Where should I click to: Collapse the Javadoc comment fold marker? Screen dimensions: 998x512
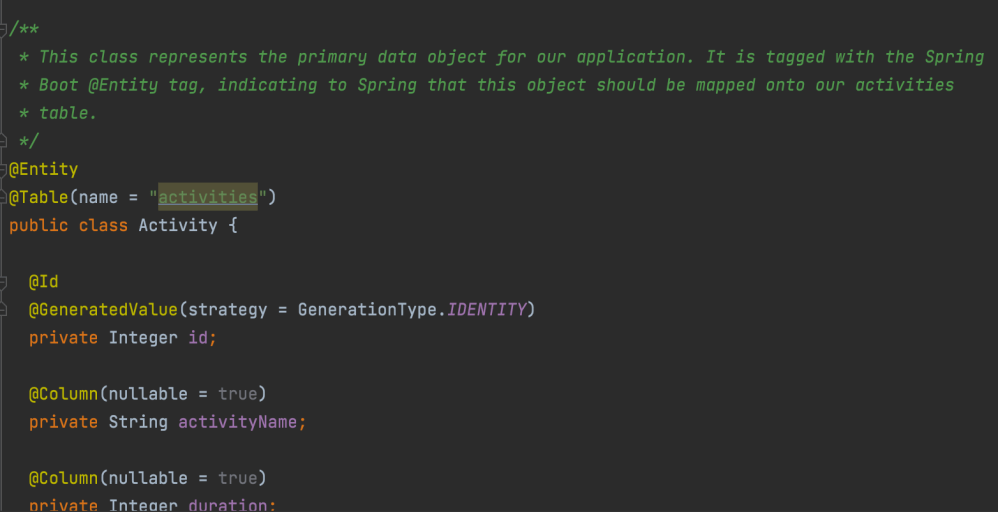coord(5,29)
